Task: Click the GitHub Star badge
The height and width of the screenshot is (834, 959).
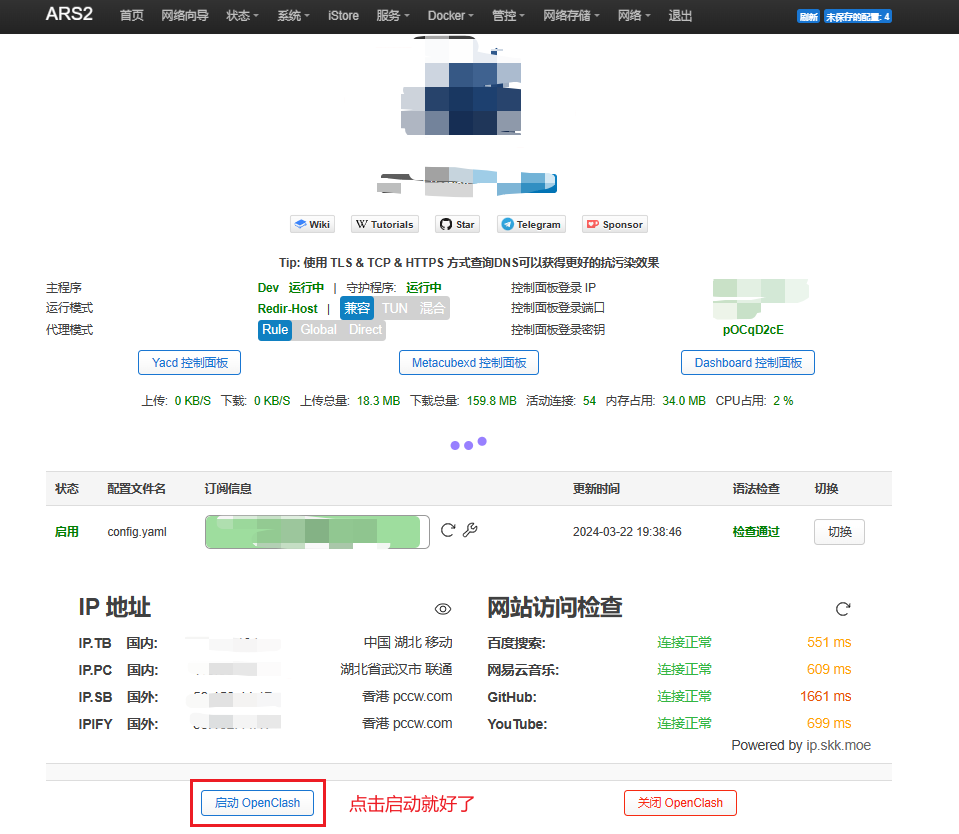Action: (457, 224)
